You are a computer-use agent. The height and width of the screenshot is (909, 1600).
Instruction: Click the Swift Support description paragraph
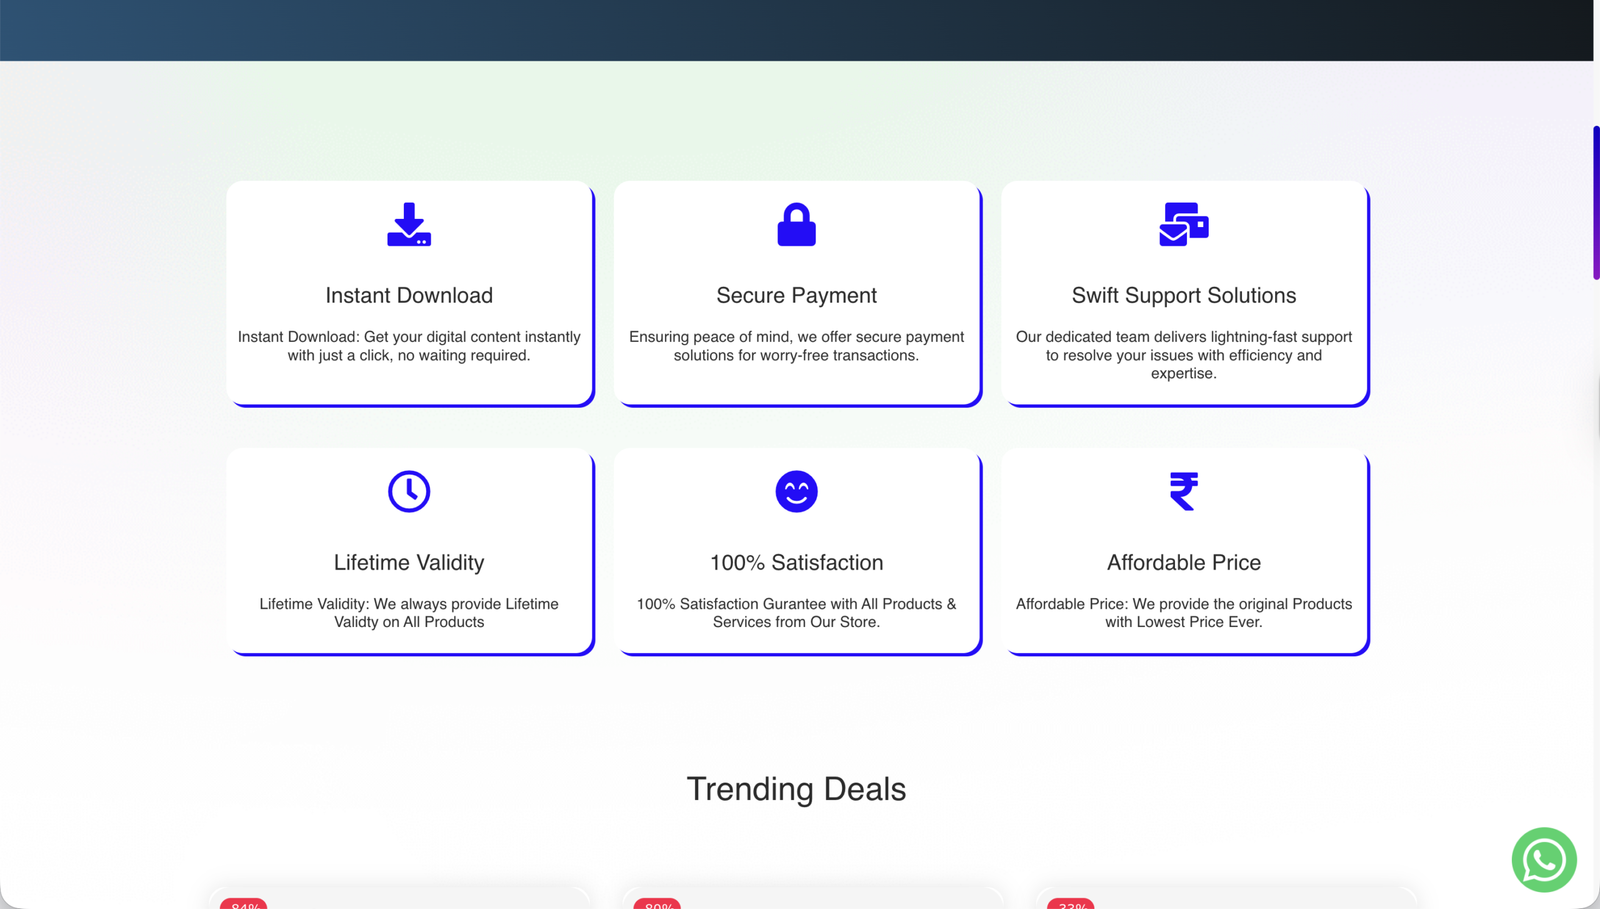tap(1183, 355)
